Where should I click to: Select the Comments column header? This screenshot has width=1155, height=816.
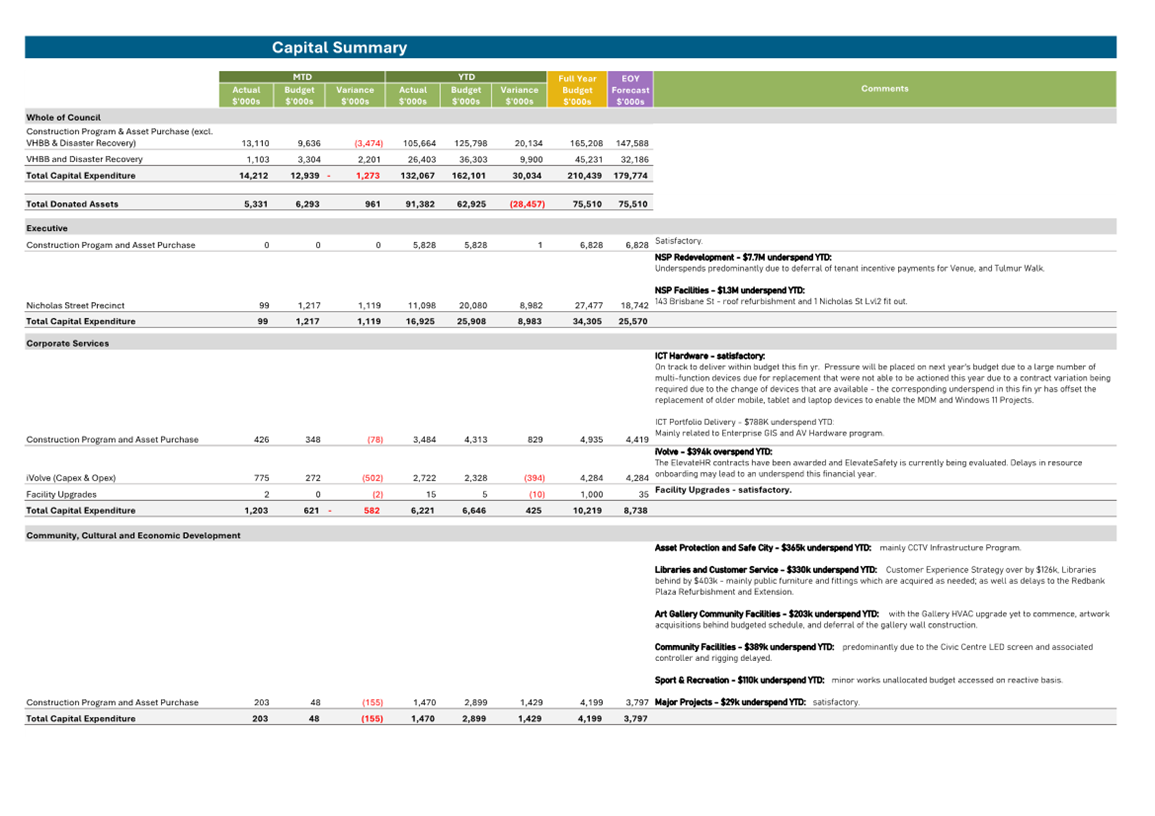(x=884, y=89)
